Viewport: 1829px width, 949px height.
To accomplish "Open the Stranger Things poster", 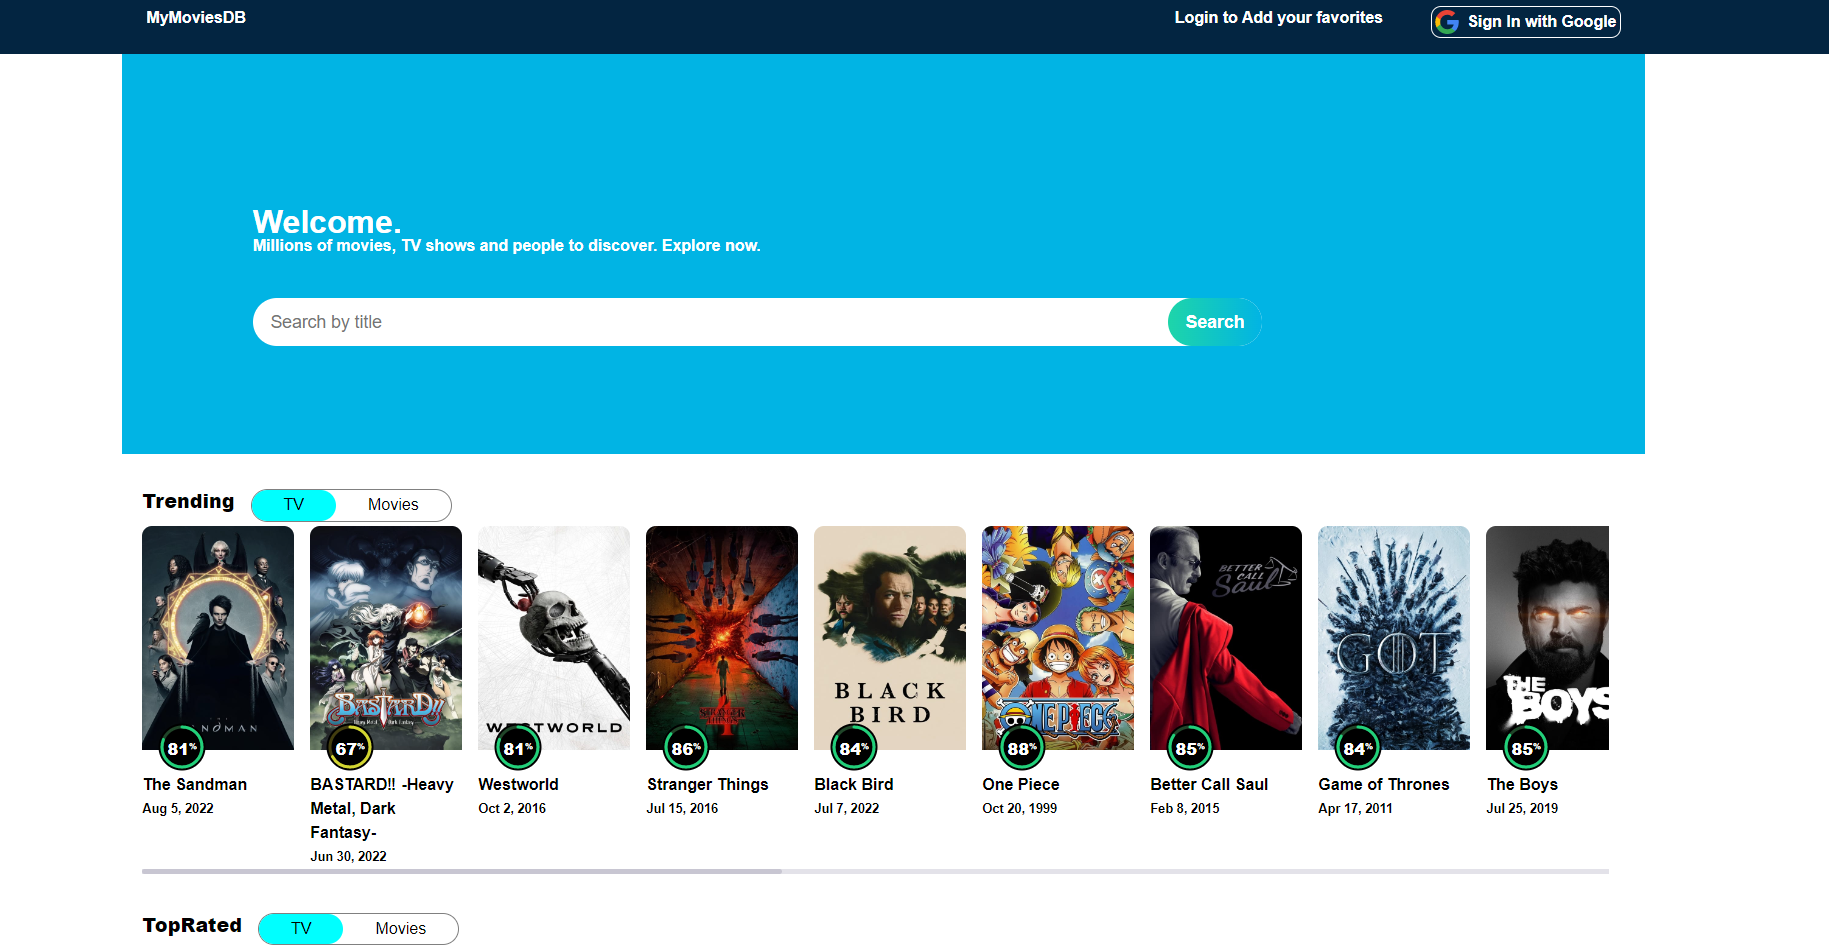I will click(722, 638).
